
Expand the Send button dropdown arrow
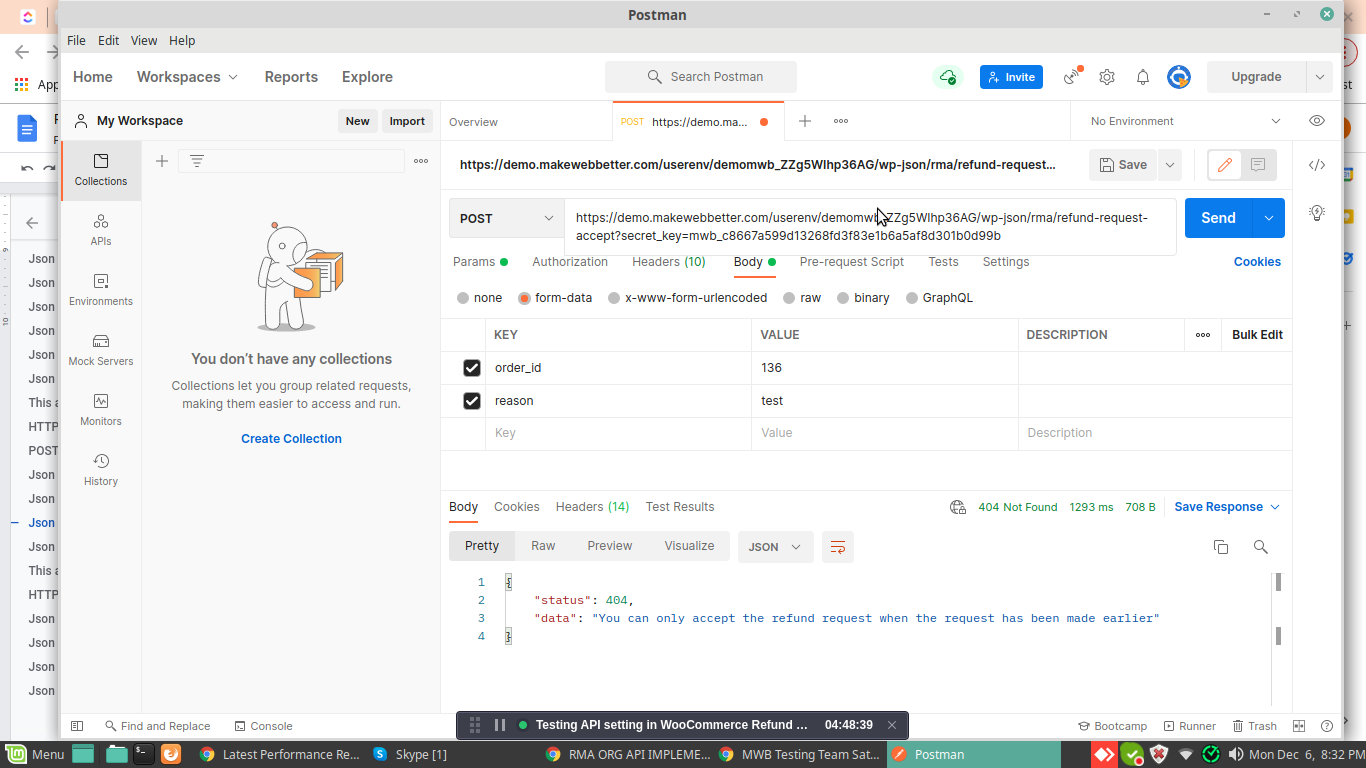coord(1268,218)
